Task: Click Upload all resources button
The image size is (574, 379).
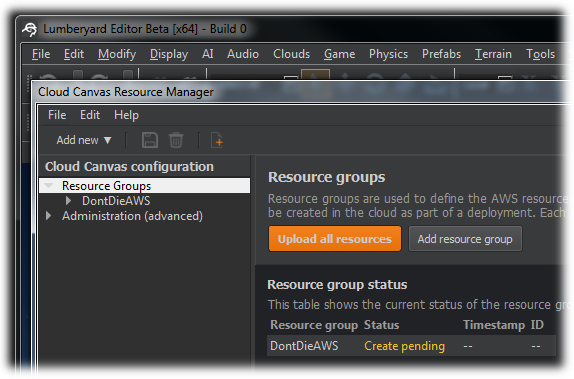Action: point(335,239)
